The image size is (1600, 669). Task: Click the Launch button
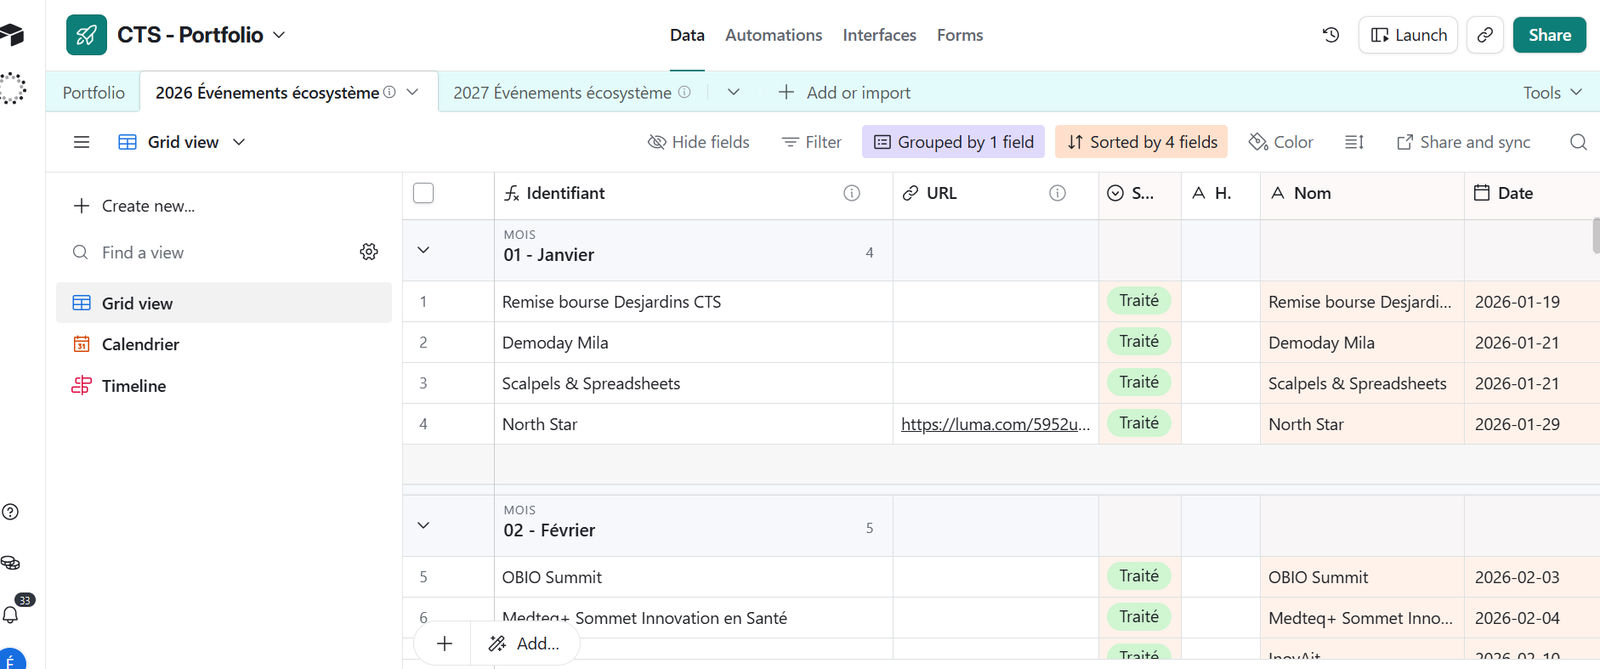pos(1408,35)
